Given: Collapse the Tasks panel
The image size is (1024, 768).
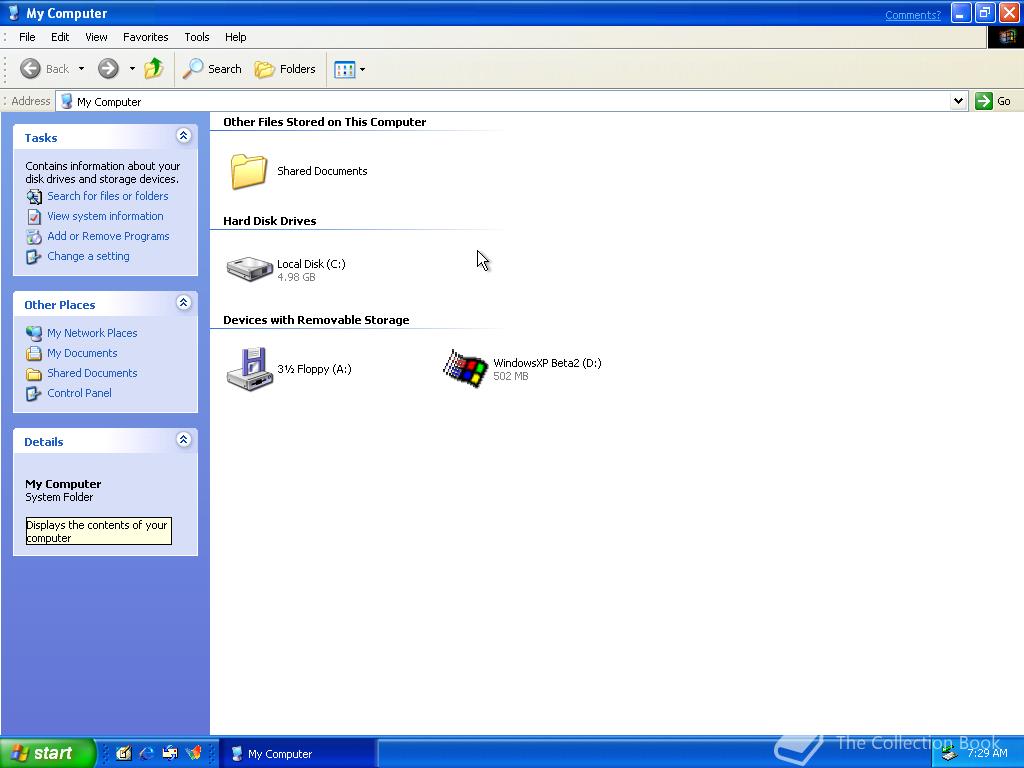Looking at the screenshot, I should pyautogui.click(x=184, y=136).
